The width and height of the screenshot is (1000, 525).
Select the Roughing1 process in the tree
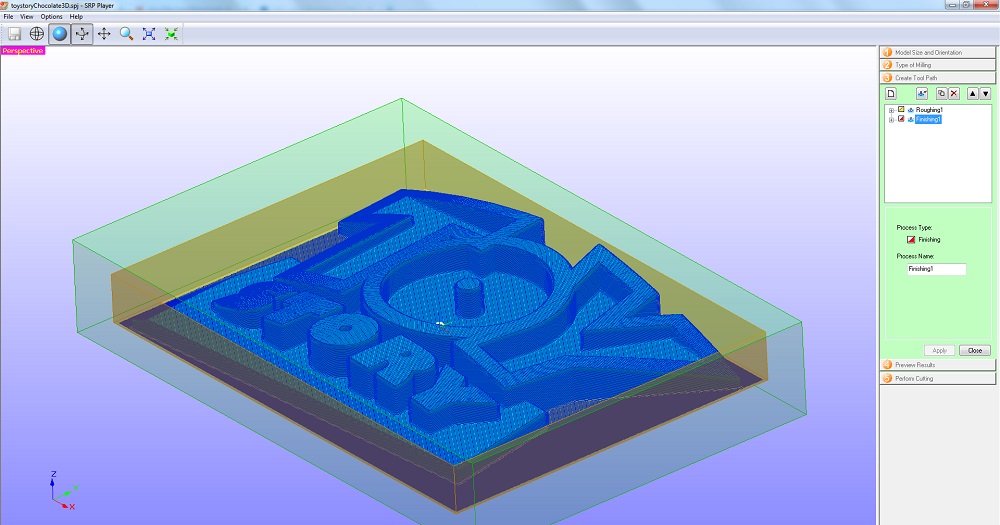[929, 110]
